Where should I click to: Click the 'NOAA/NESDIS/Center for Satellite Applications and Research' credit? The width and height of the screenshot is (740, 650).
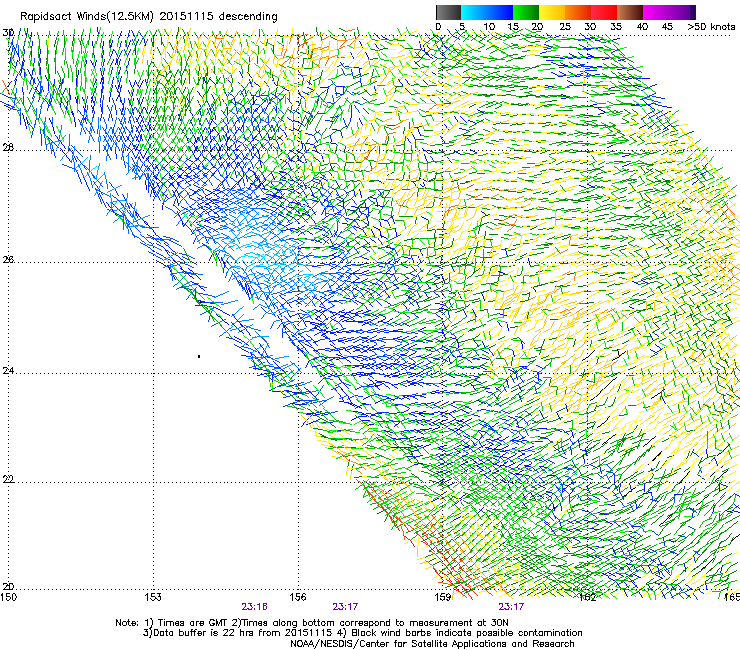tap(432, 644)
